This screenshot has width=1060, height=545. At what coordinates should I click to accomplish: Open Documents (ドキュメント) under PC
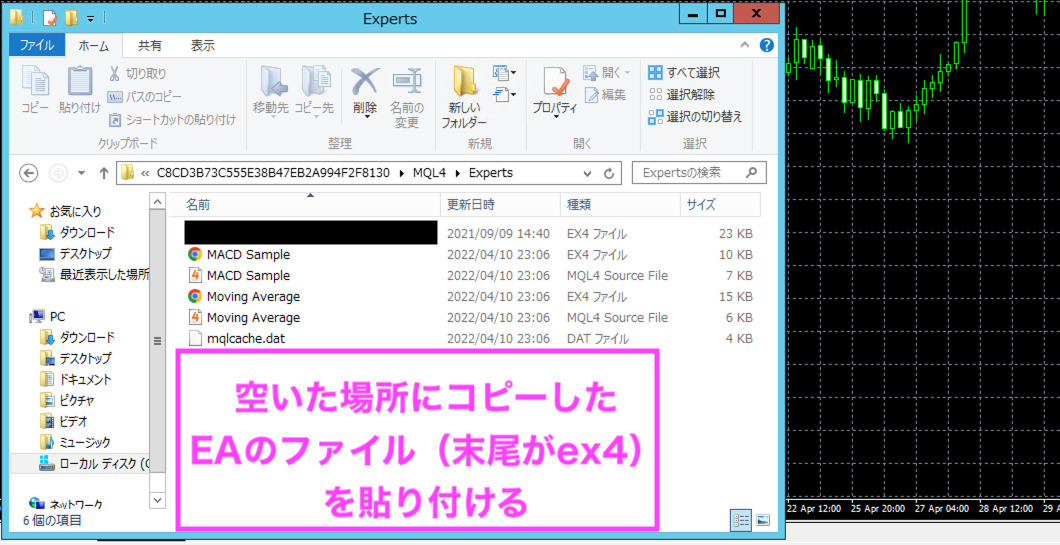click(76, 379)
